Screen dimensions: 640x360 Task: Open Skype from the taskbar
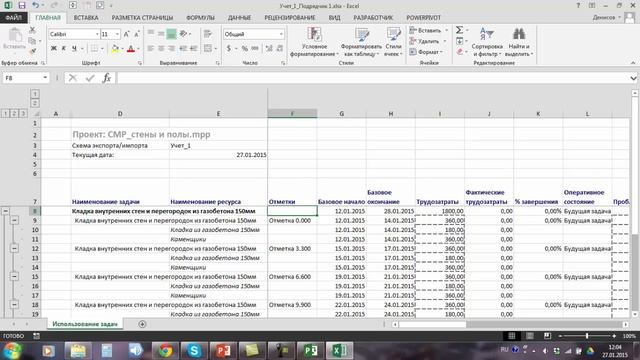[194, 351]
